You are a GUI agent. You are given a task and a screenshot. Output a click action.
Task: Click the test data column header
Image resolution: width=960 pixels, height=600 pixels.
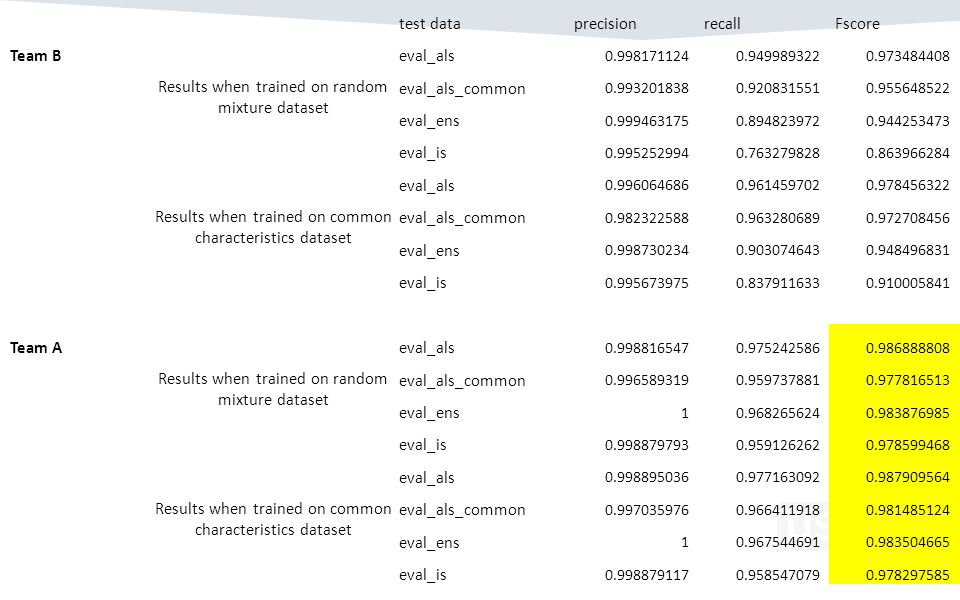coord(429,24)
